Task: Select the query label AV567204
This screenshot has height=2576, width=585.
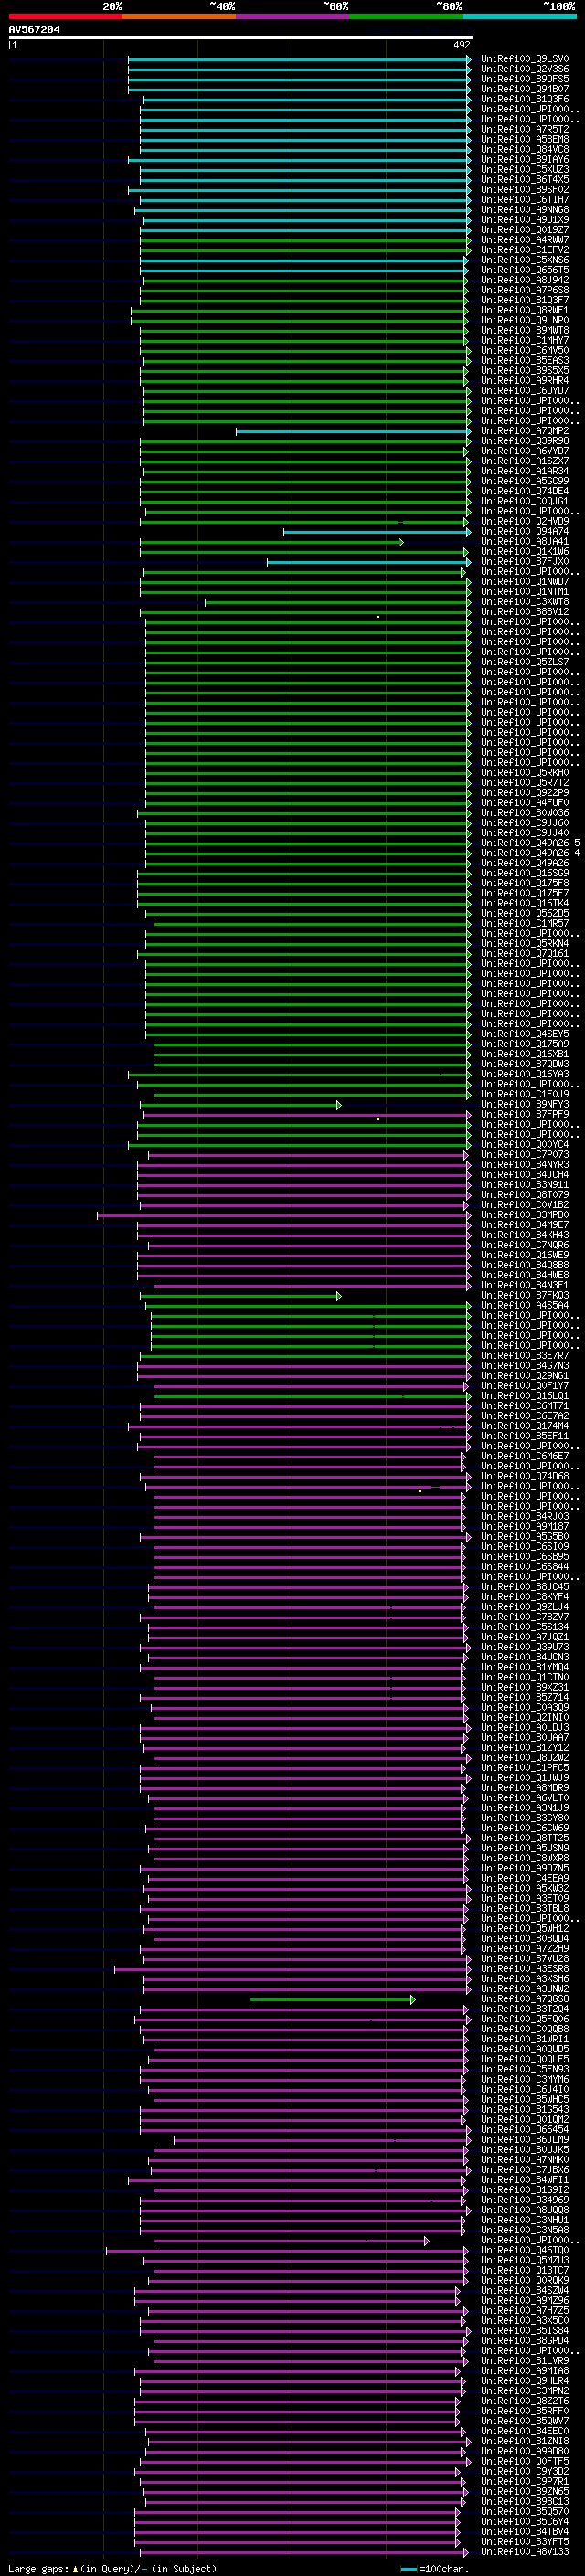Action: (x=34, y=29)
